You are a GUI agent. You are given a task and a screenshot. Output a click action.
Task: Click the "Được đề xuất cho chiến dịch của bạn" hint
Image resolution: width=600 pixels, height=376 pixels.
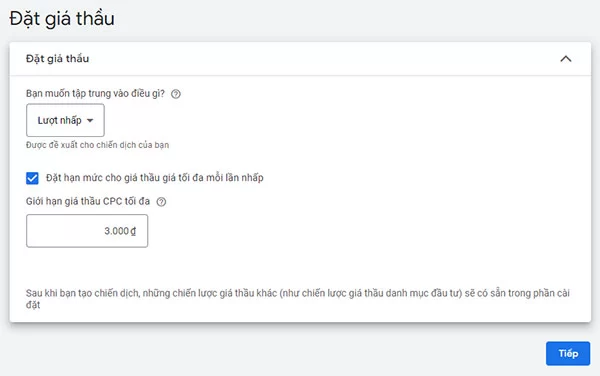tap(97, 145)
